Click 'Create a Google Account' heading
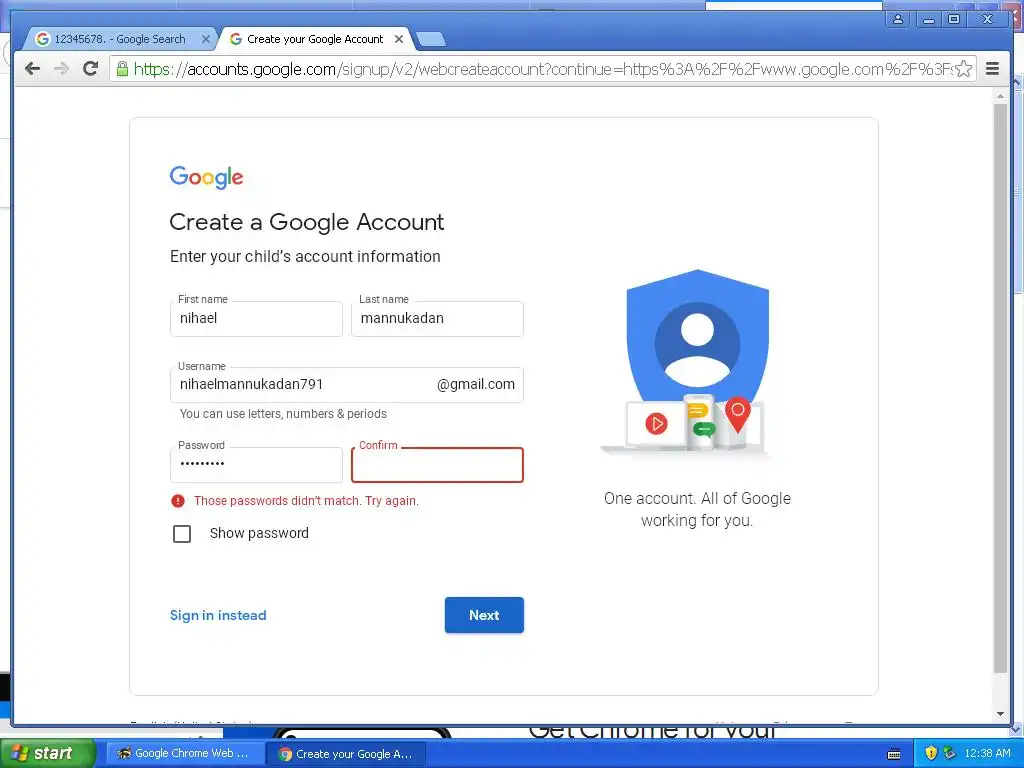Viewport: 1024px width, 768px height. (306, 222)
